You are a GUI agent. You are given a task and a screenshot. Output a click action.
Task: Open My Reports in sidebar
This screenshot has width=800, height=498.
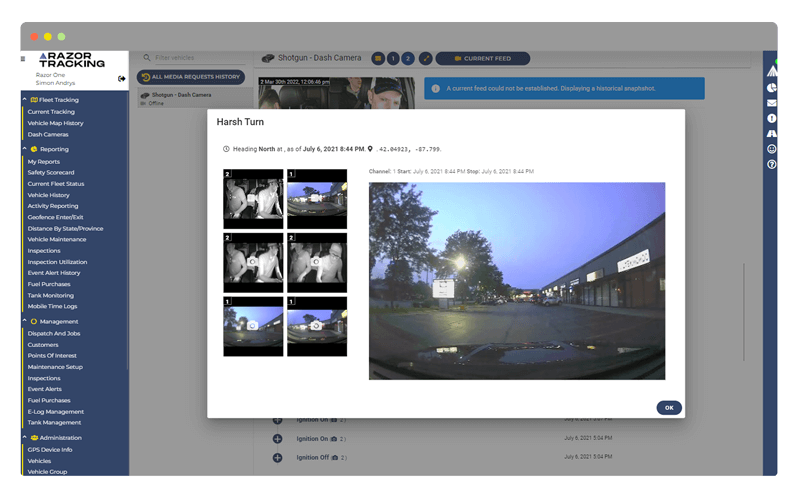(x=43, y=162)
